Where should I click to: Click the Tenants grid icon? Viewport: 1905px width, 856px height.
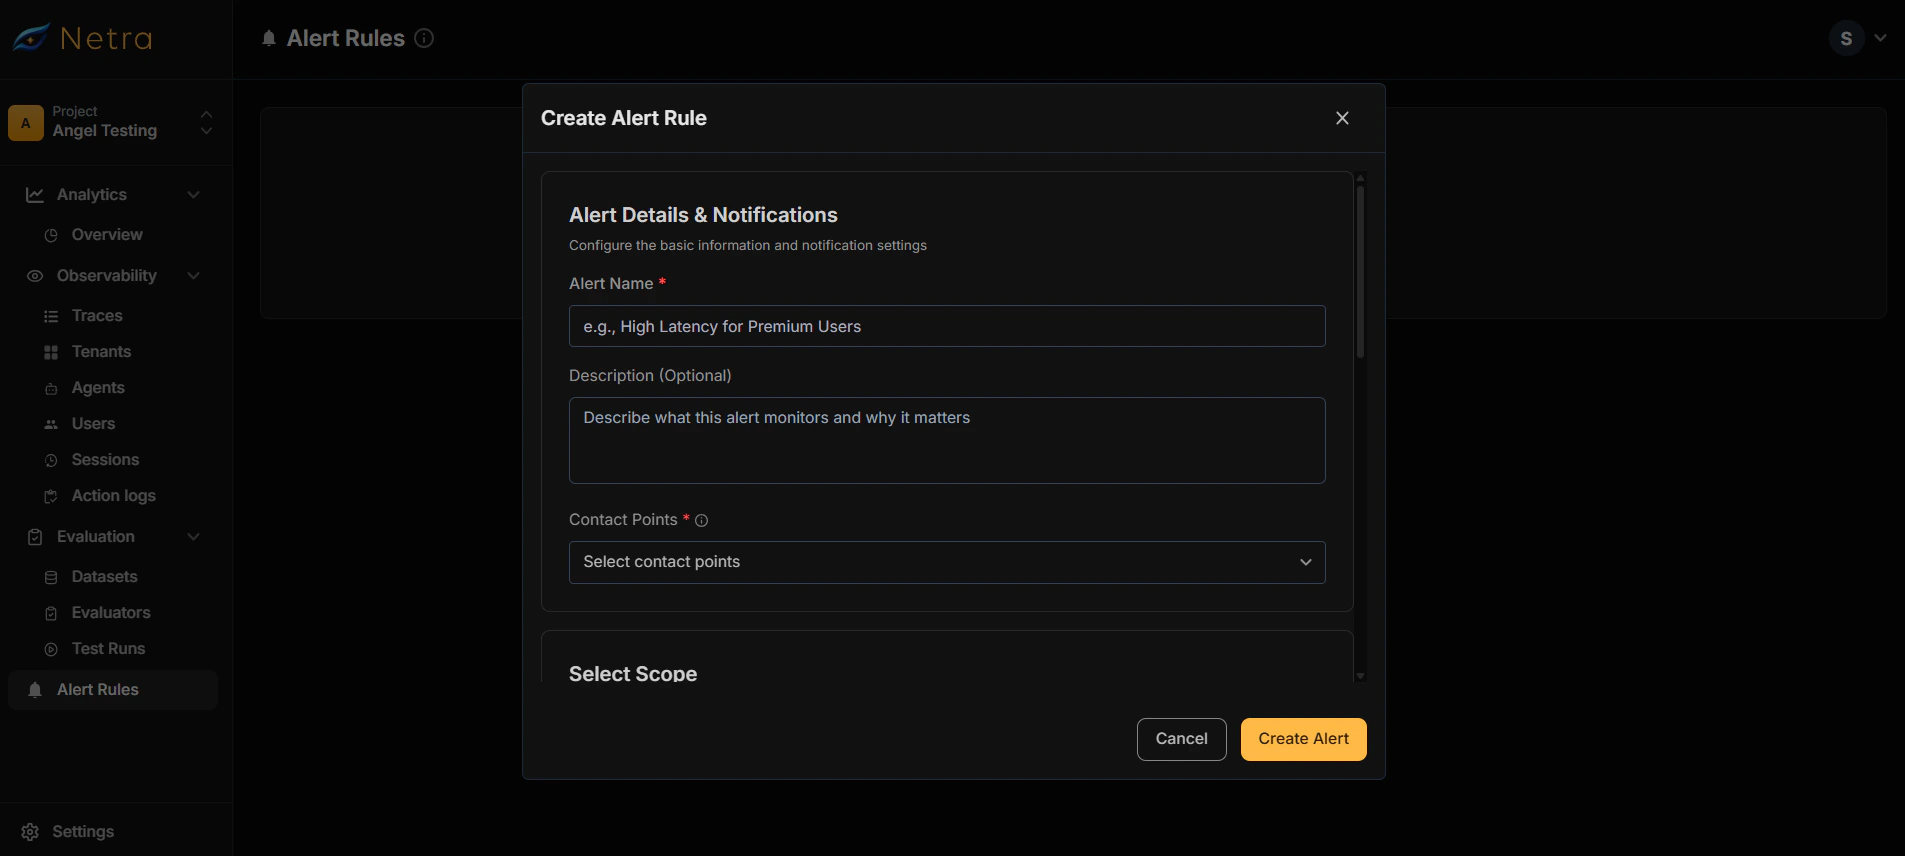coord(51,352)
